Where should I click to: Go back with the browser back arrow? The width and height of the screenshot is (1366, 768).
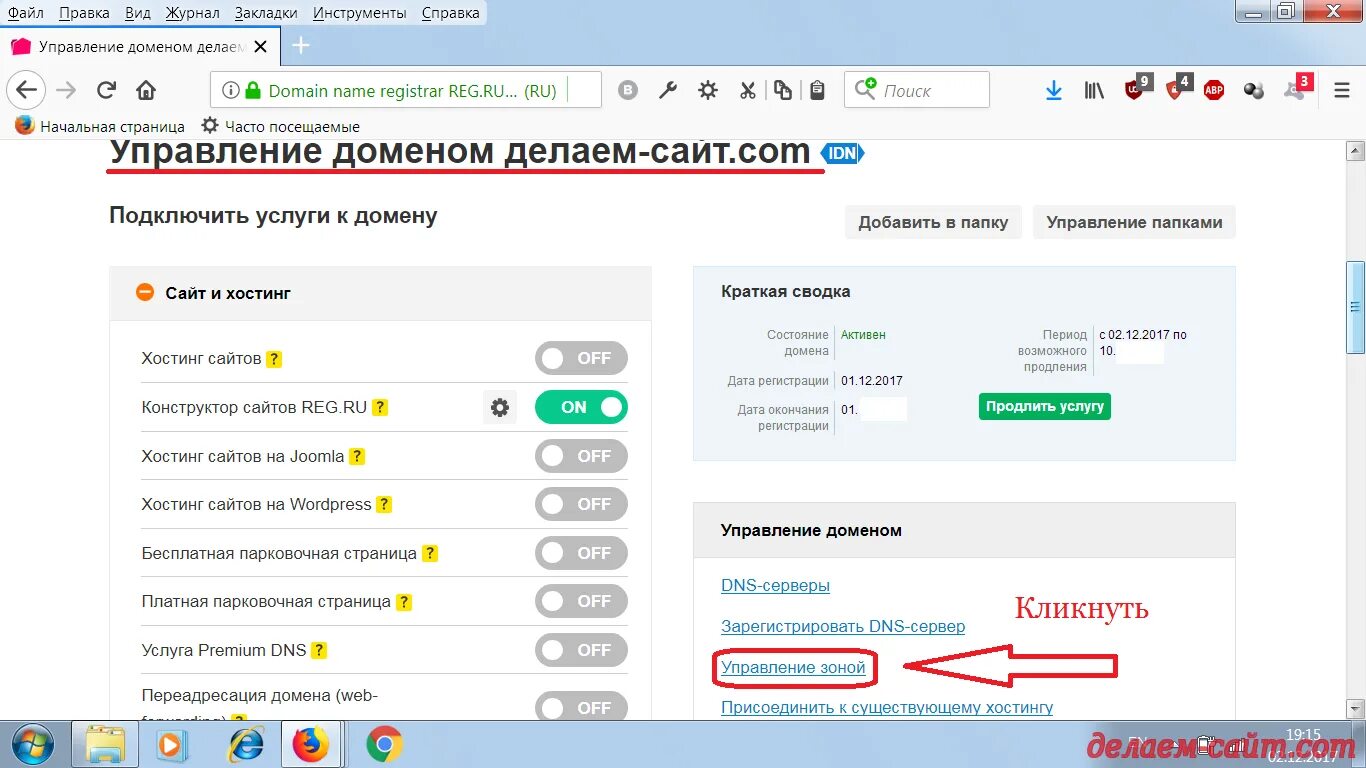tap(26, 90)
